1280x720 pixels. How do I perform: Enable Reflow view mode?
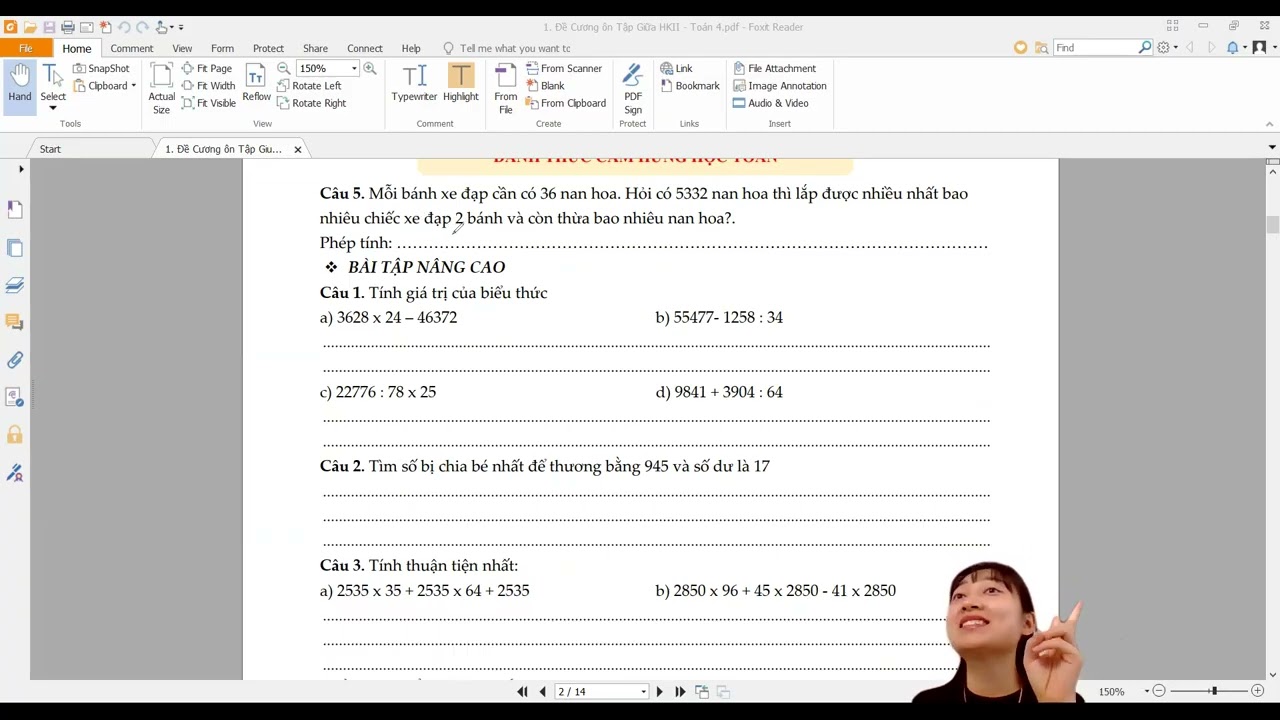click(x=256, y=82)
